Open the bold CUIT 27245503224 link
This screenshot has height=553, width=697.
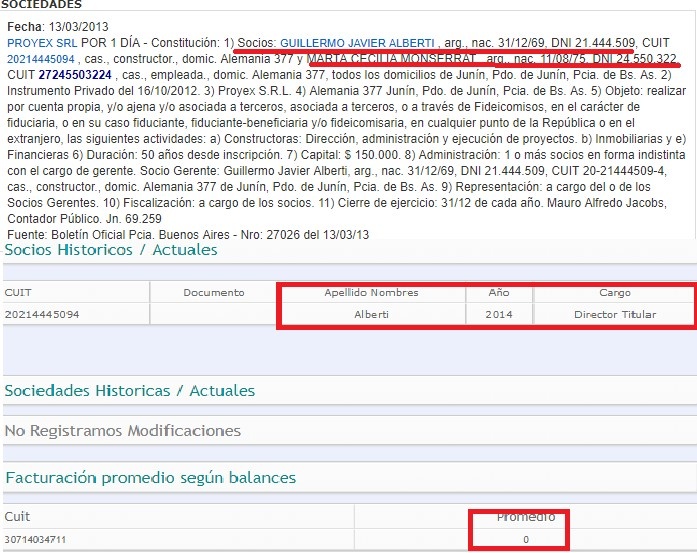[75, 75]
